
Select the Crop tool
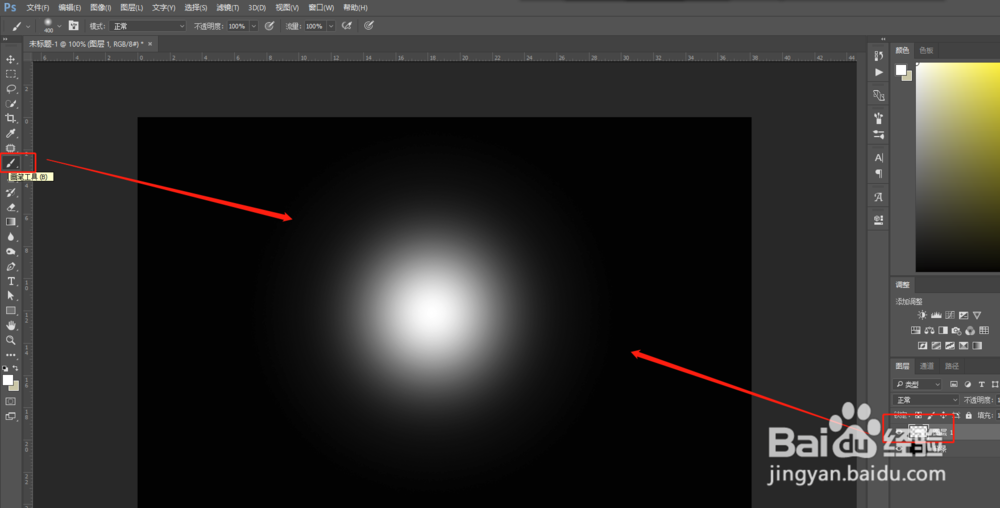[11, 119]
